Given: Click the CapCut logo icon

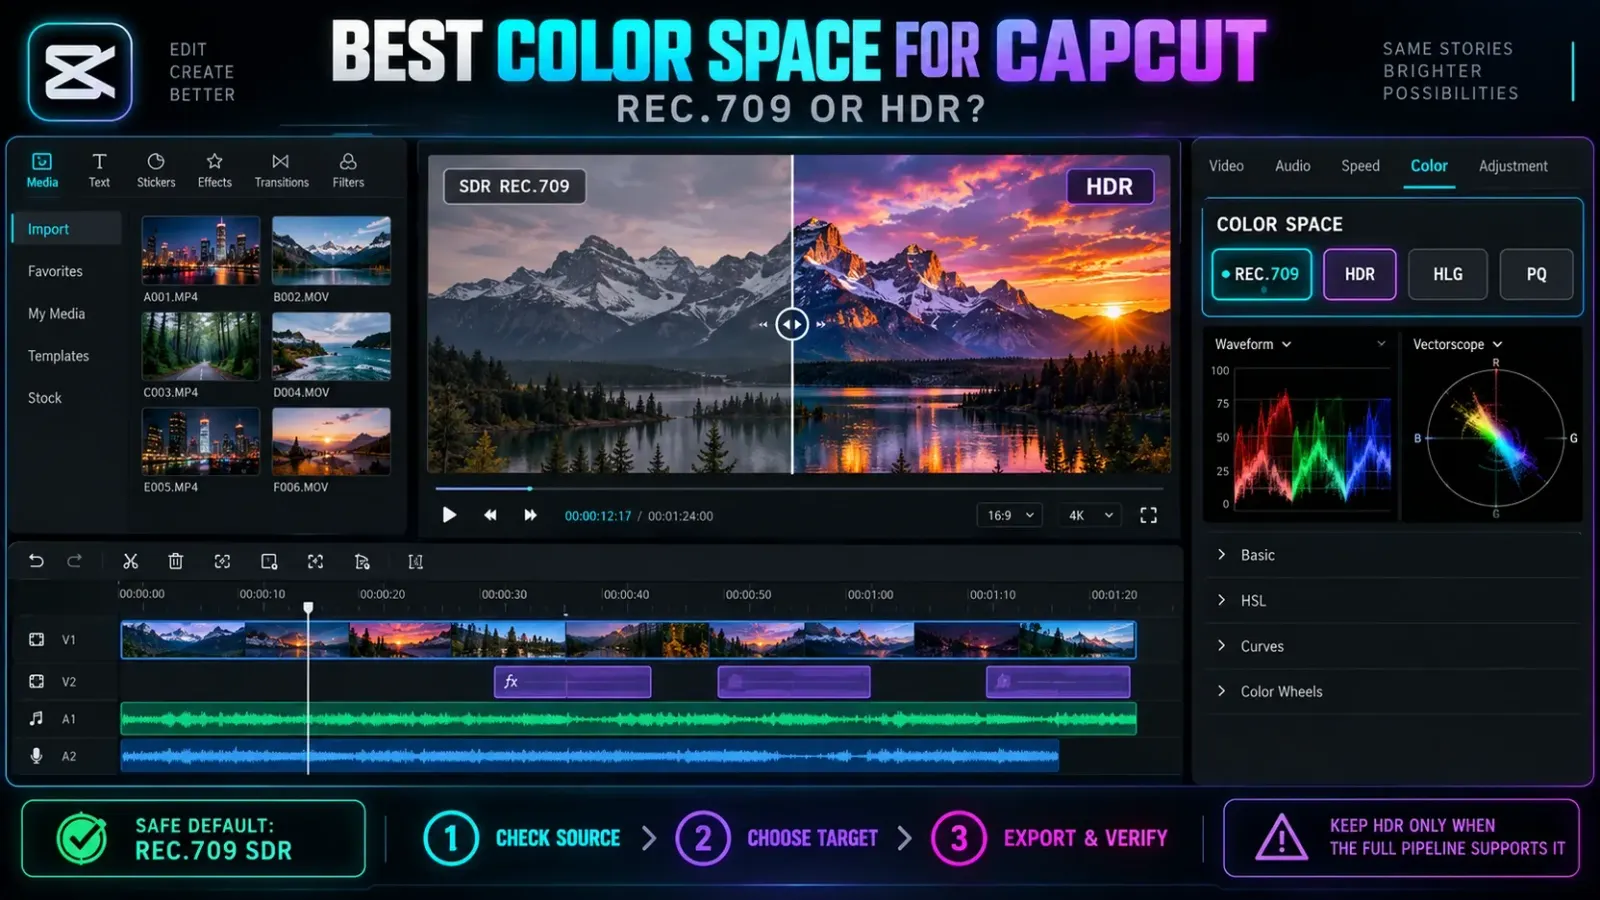Looking at the screenshot, I should [80, 72].
